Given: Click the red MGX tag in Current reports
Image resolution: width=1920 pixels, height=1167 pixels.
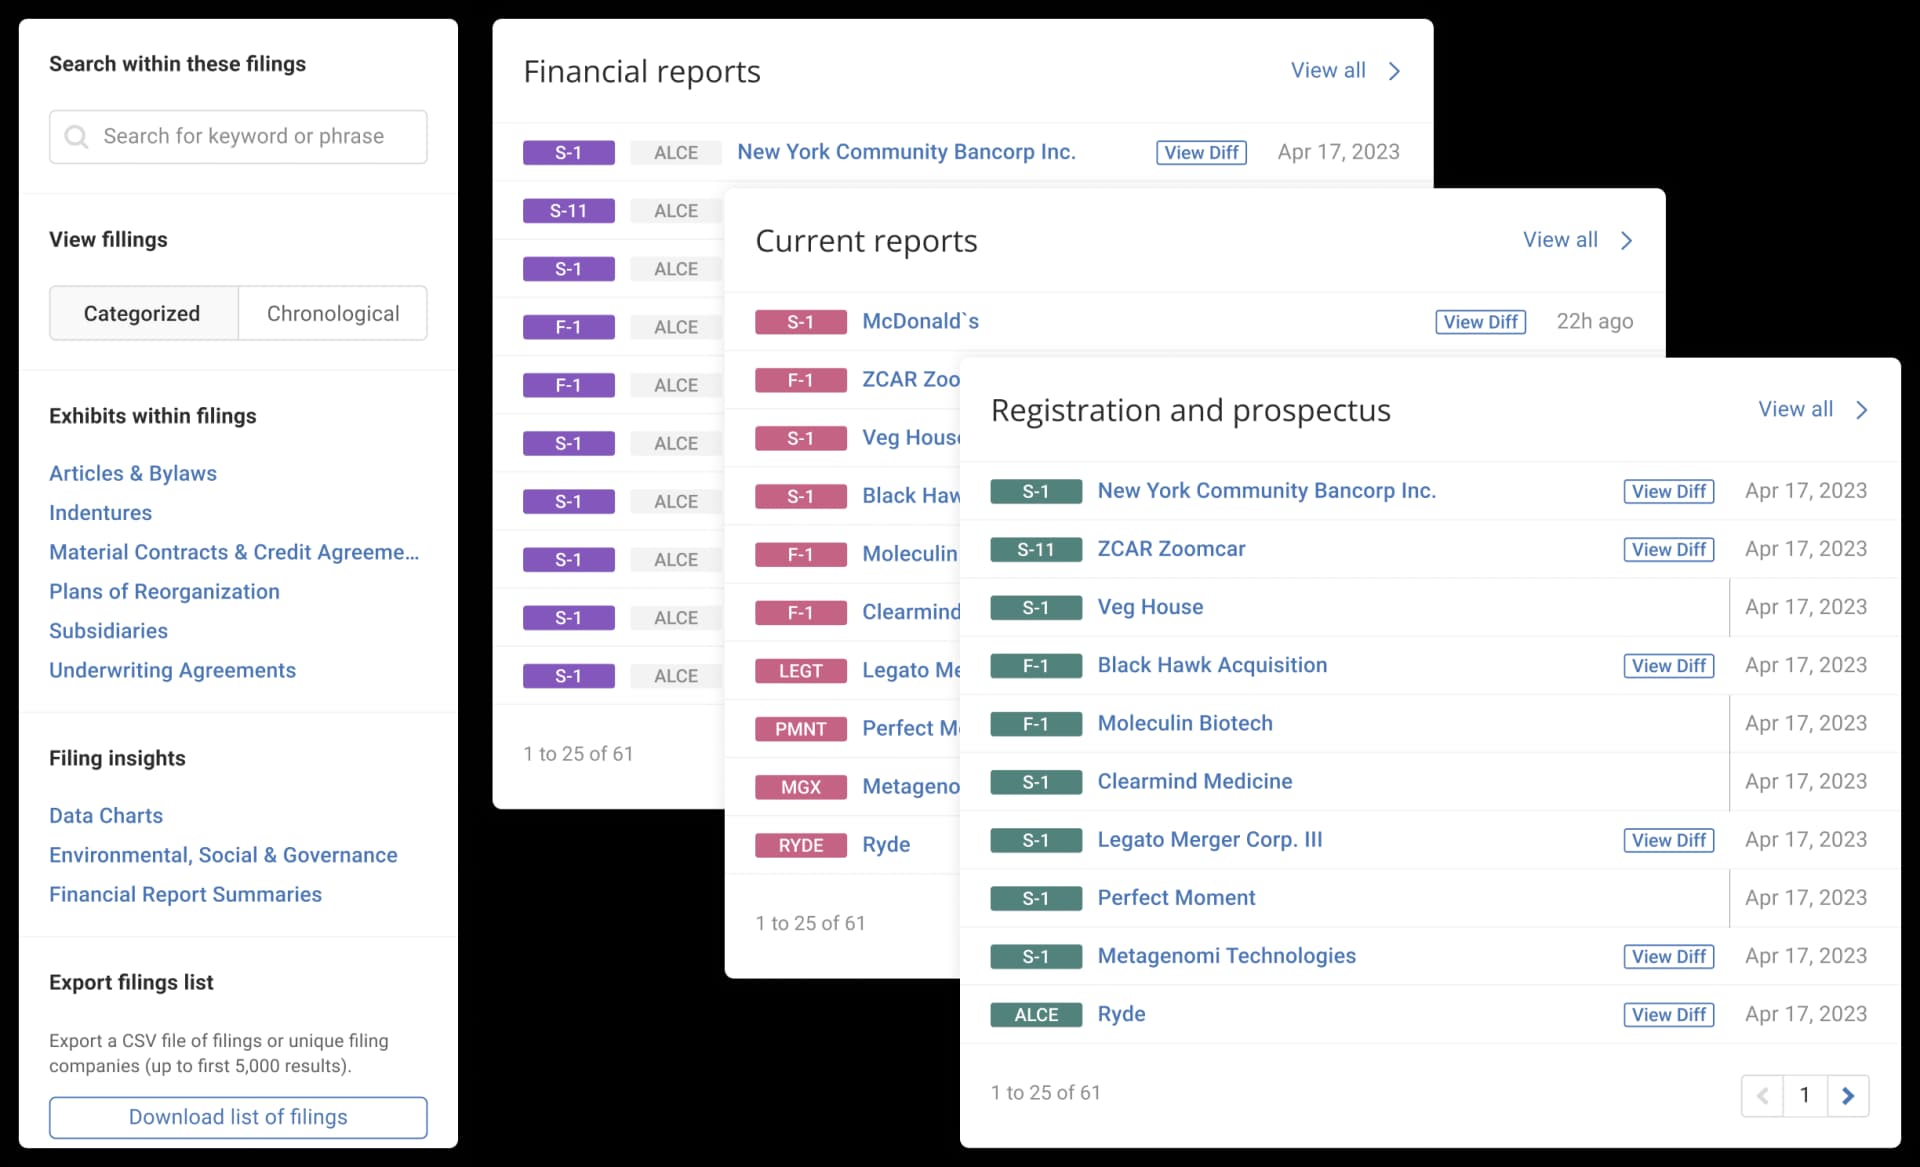Looking at the screenshot, I should tap(800, 787).
